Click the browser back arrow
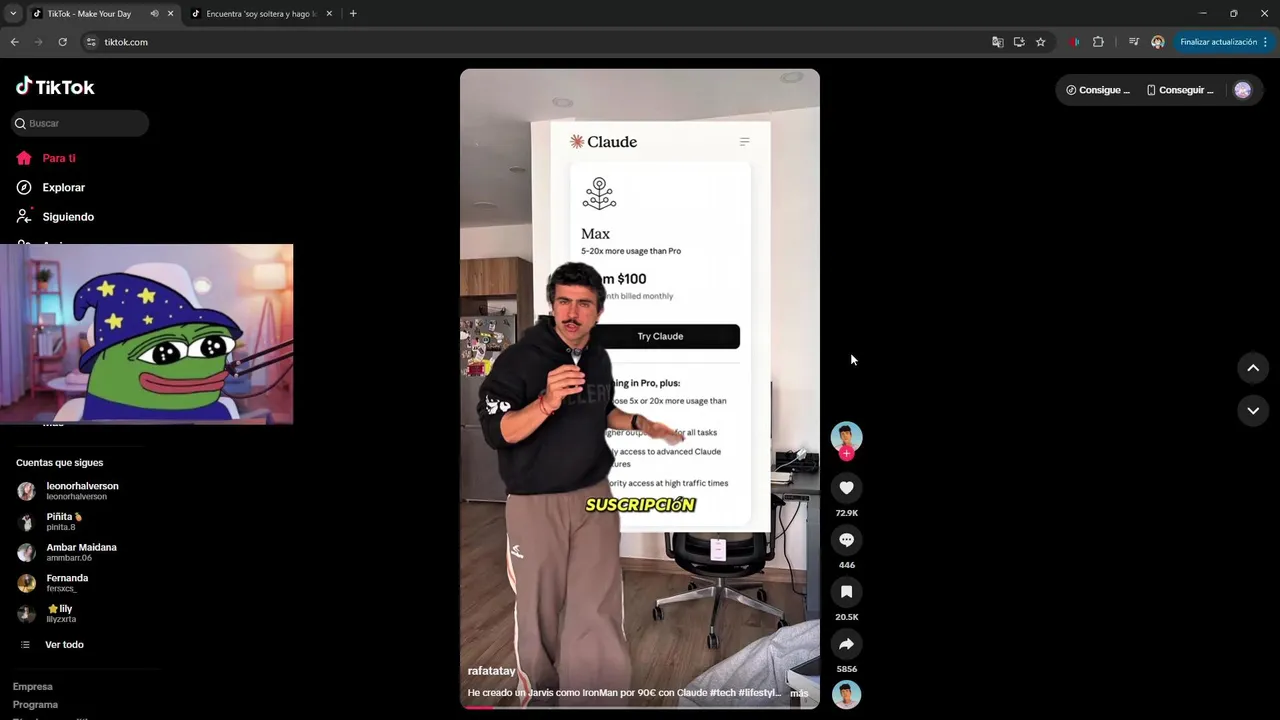The height and width of the screenshot is (720, 1280). tap(14, 42)
